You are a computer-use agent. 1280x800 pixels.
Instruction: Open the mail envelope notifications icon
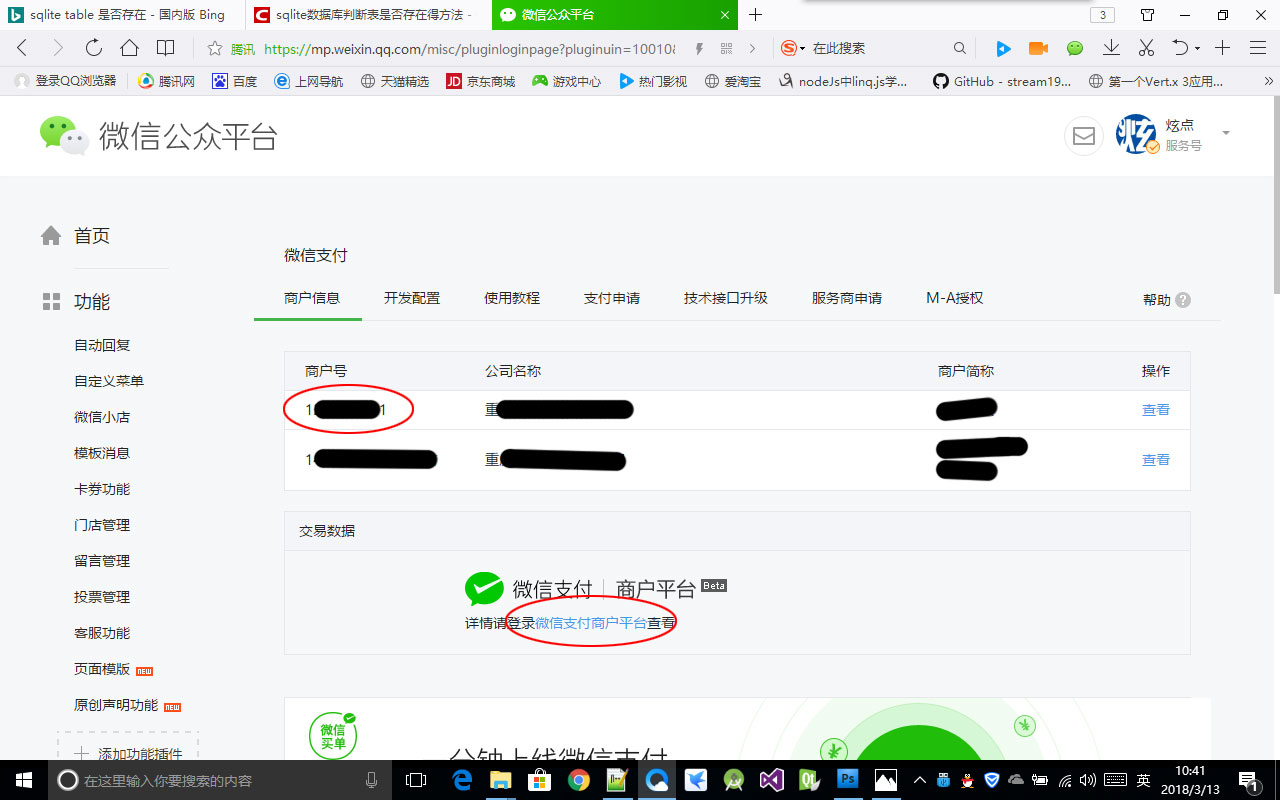click(1084, 136)
